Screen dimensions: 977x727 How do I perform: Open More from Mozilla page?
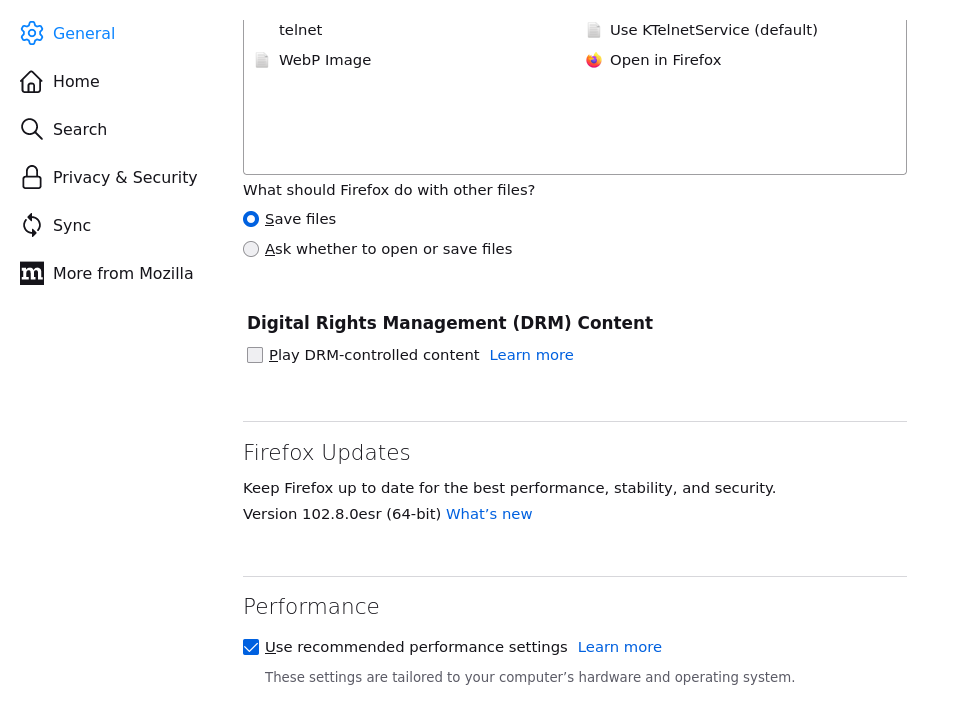[x=107, y=273]
